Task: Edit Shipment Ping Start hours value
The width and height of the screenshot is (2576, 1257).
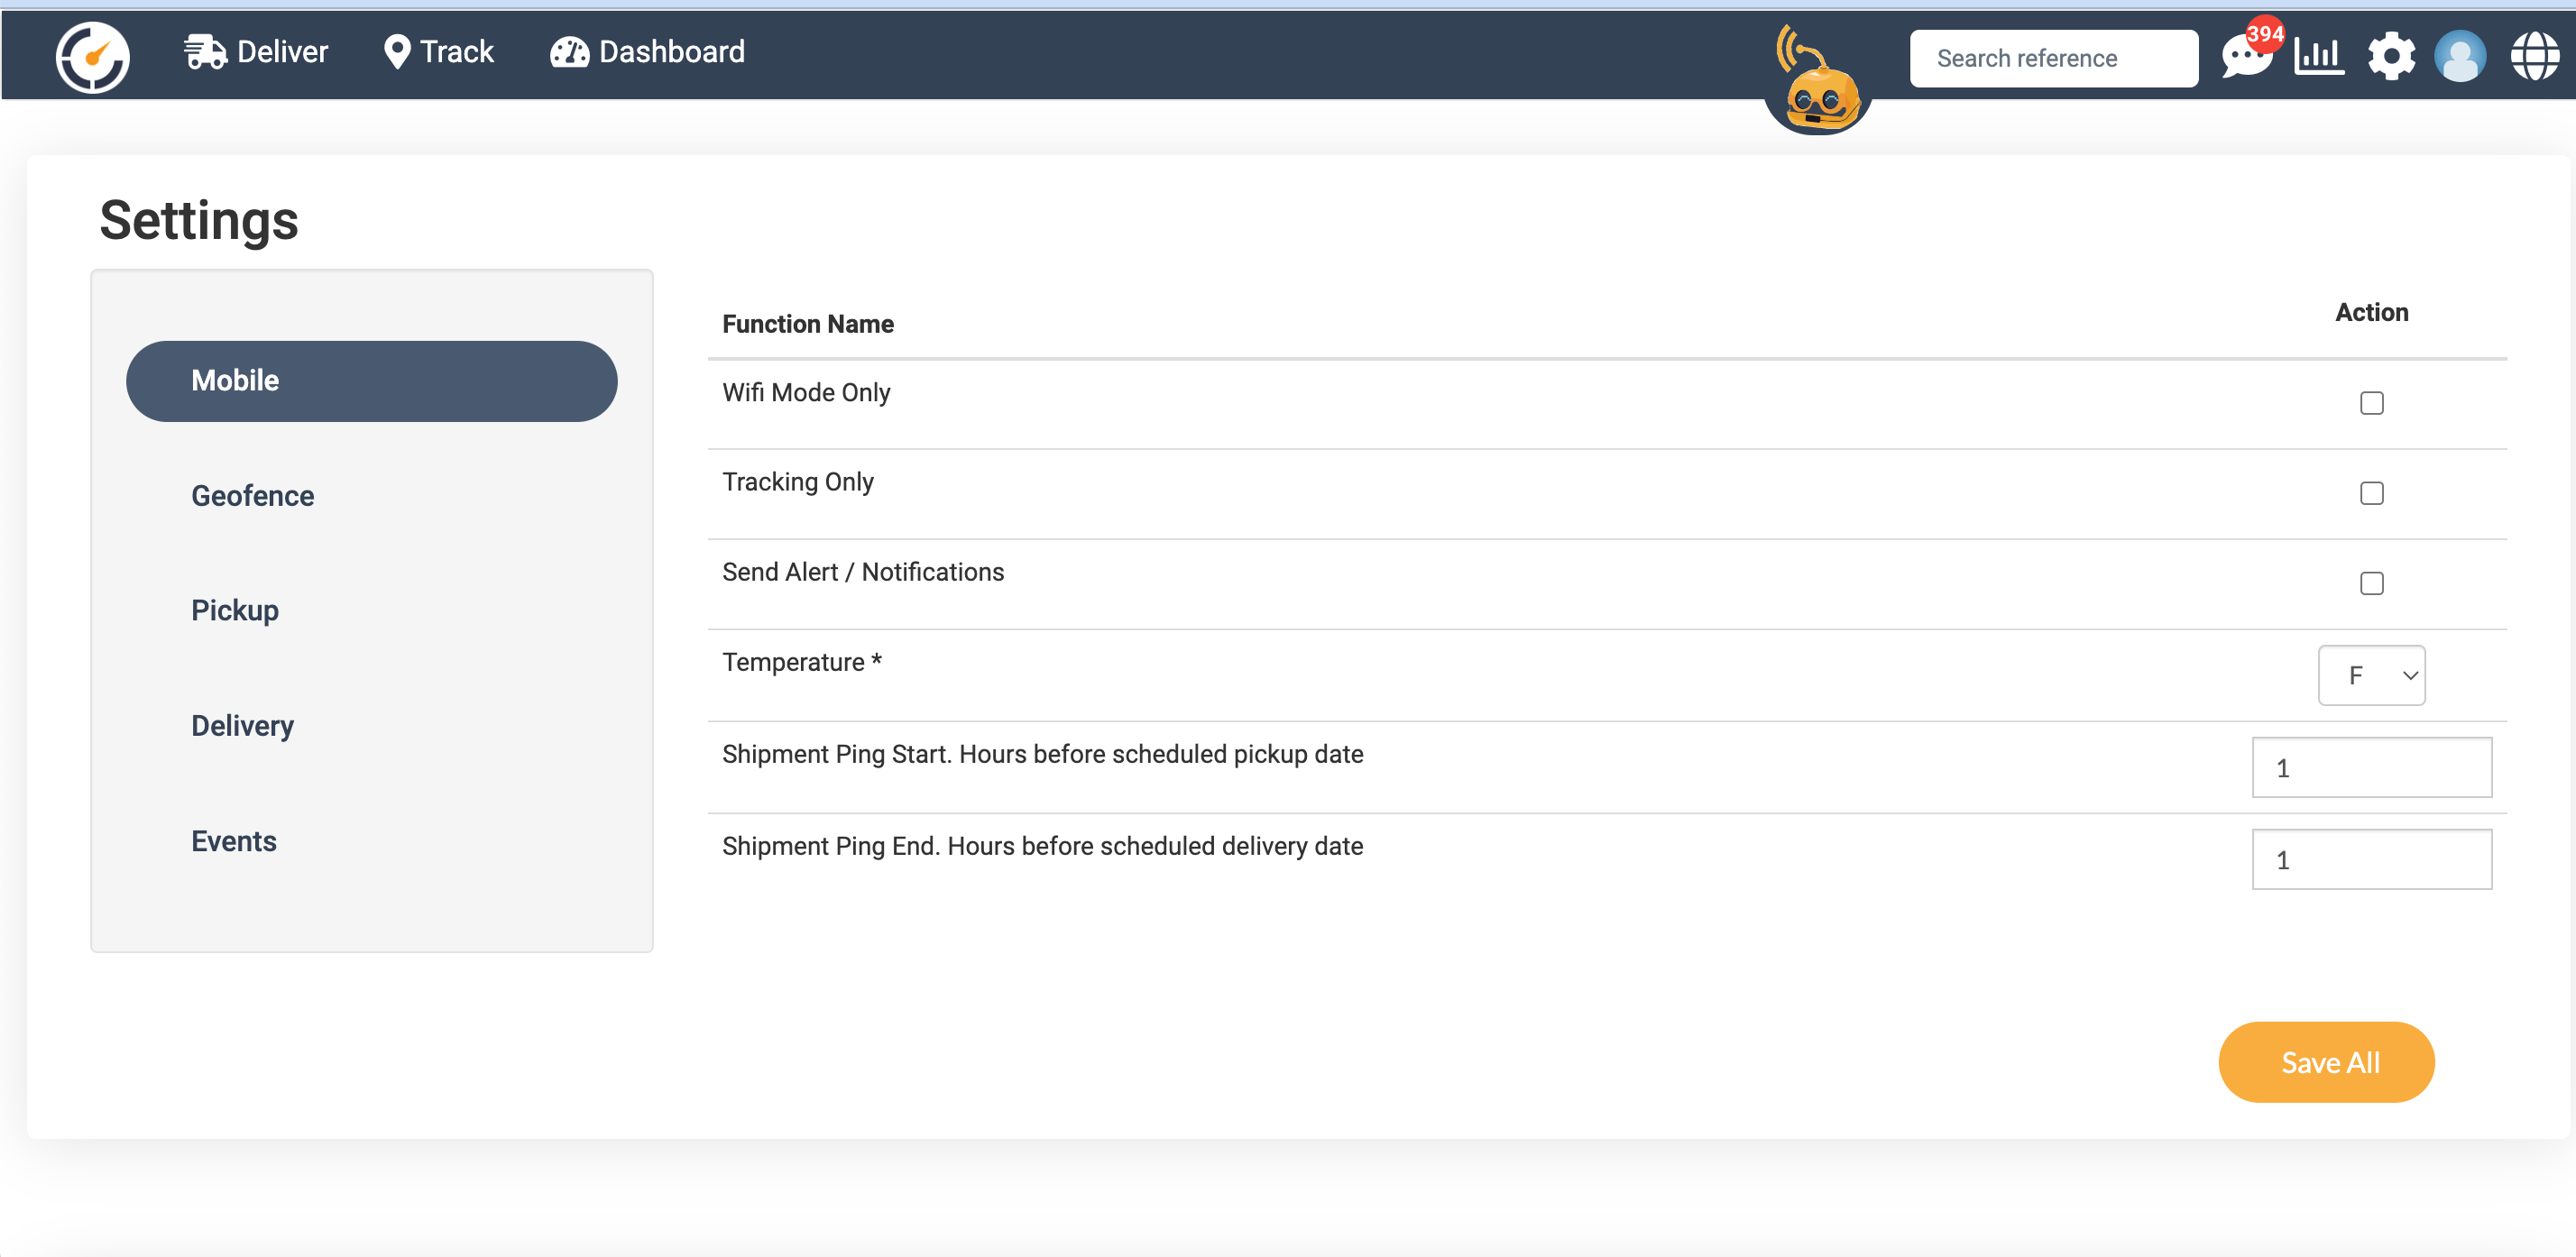Action: pos(2371,767)
